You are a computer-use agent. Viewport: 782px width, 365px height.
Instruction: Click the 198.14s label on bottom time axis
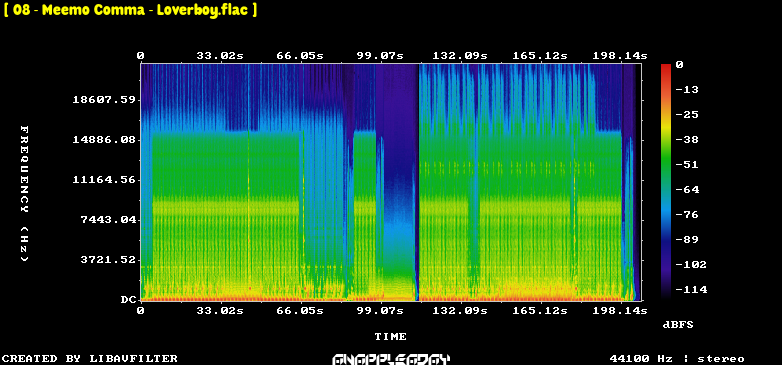[620, 311]
